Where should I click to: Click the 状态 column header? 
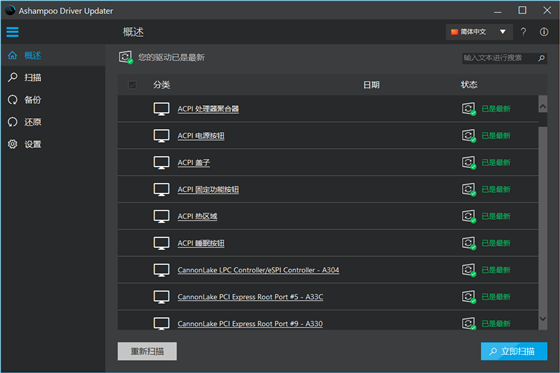pos(469,85)
